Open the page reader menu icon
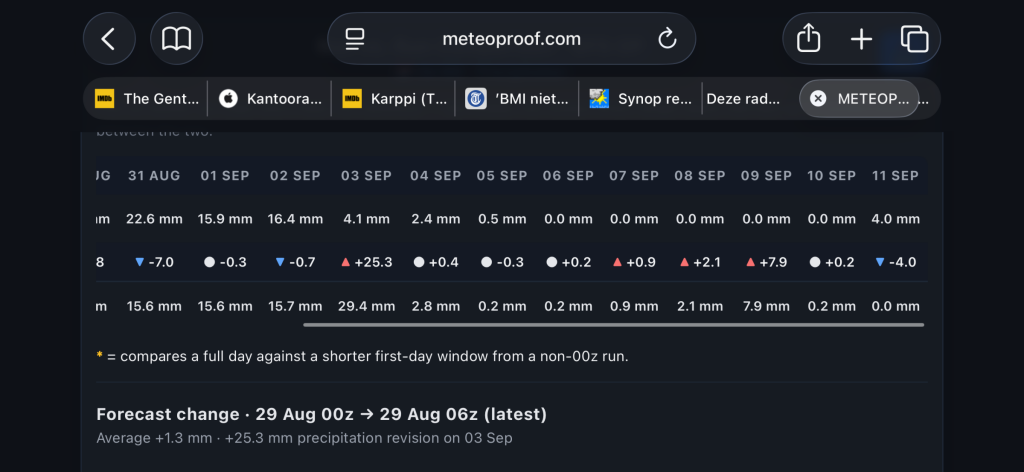The height and width of the screenshot is (472, 1024). pos(355,39)
